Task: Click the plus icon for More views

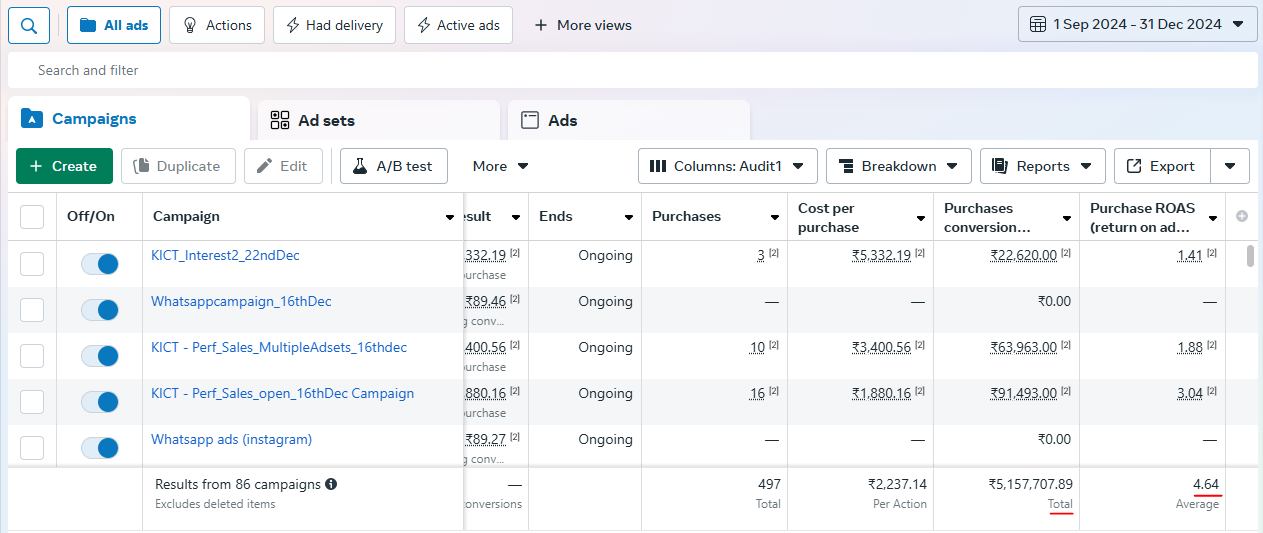Action: 541,25
